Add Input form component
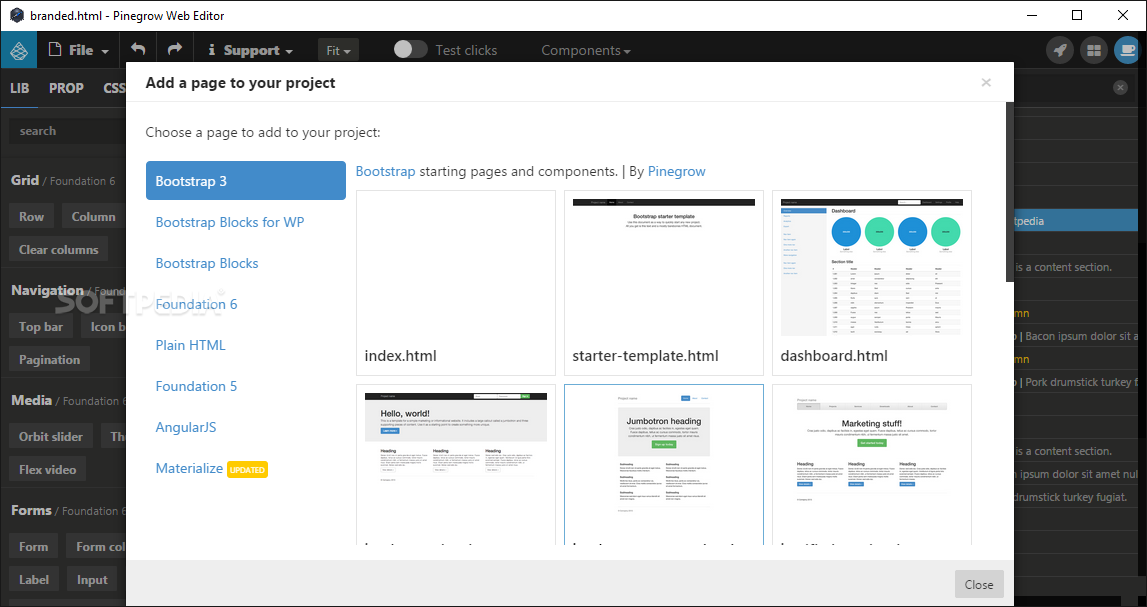Viewport: 1147px width, 607px height. [92, 580]
